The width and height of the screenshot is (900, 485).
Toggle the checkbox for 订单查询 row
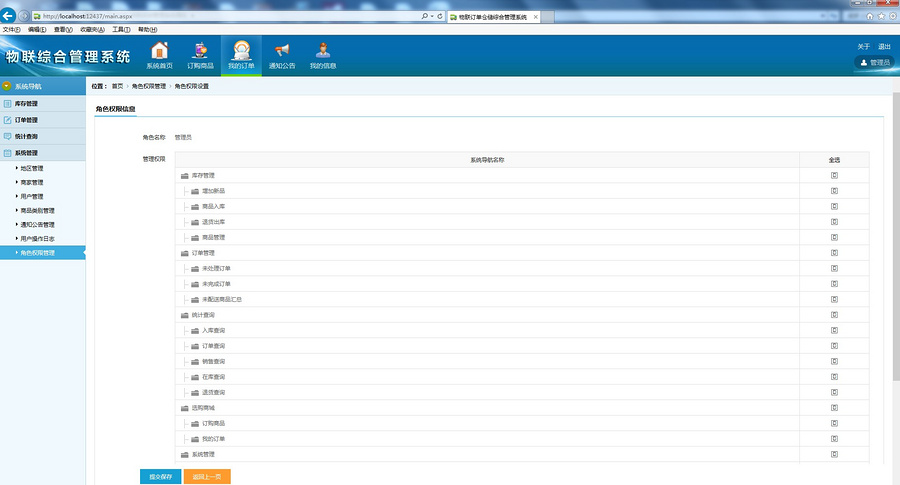[x=835, y=346]
